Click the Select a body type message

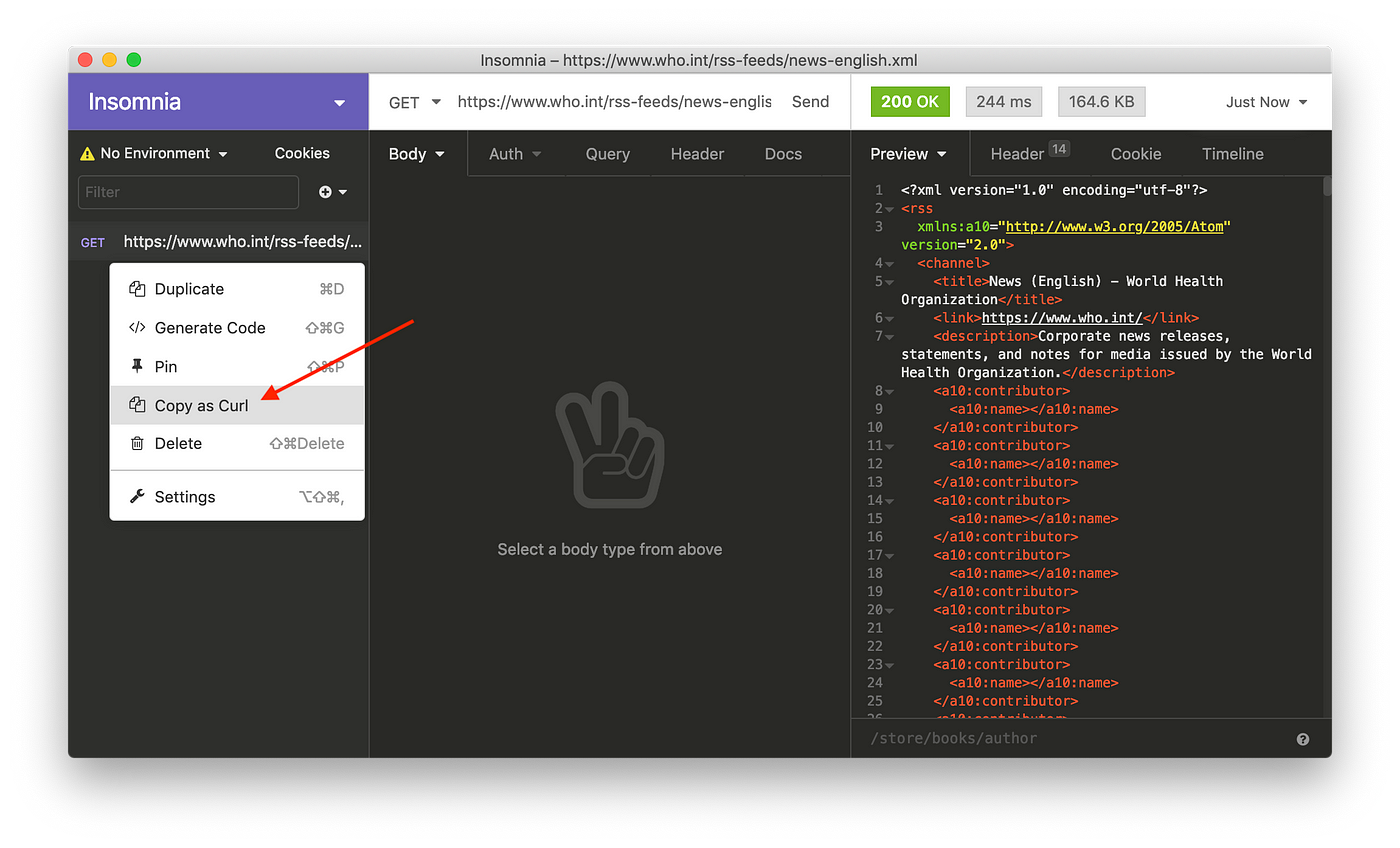[610, 549]
